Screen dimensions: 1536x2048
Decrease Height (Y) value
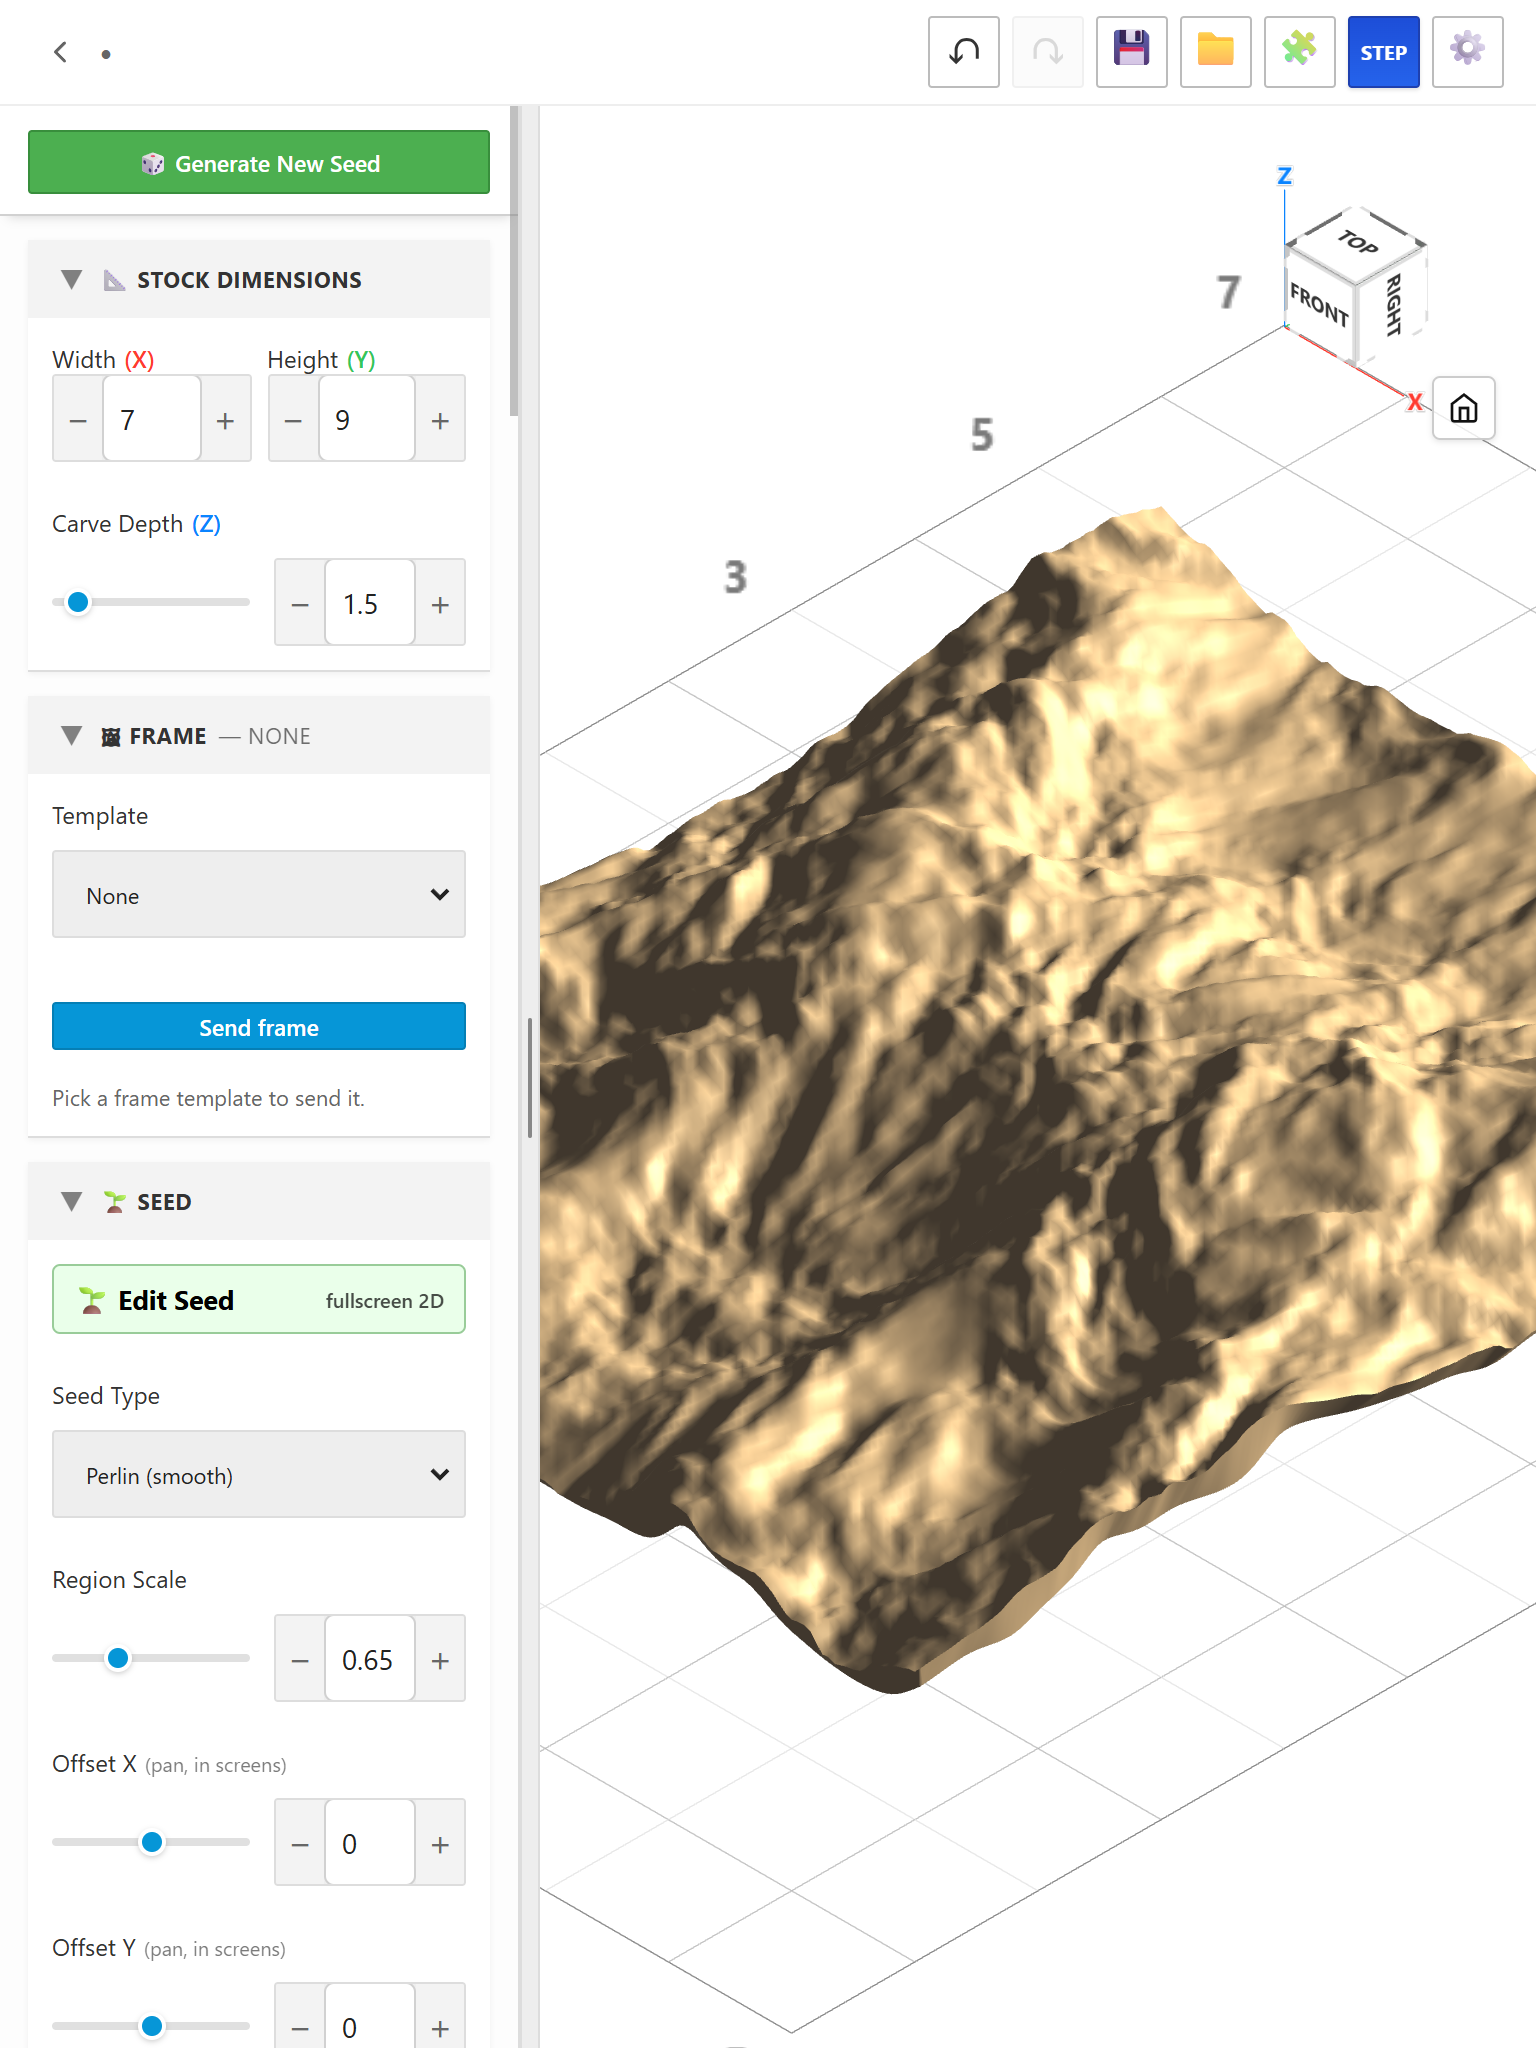coord(293,419)
